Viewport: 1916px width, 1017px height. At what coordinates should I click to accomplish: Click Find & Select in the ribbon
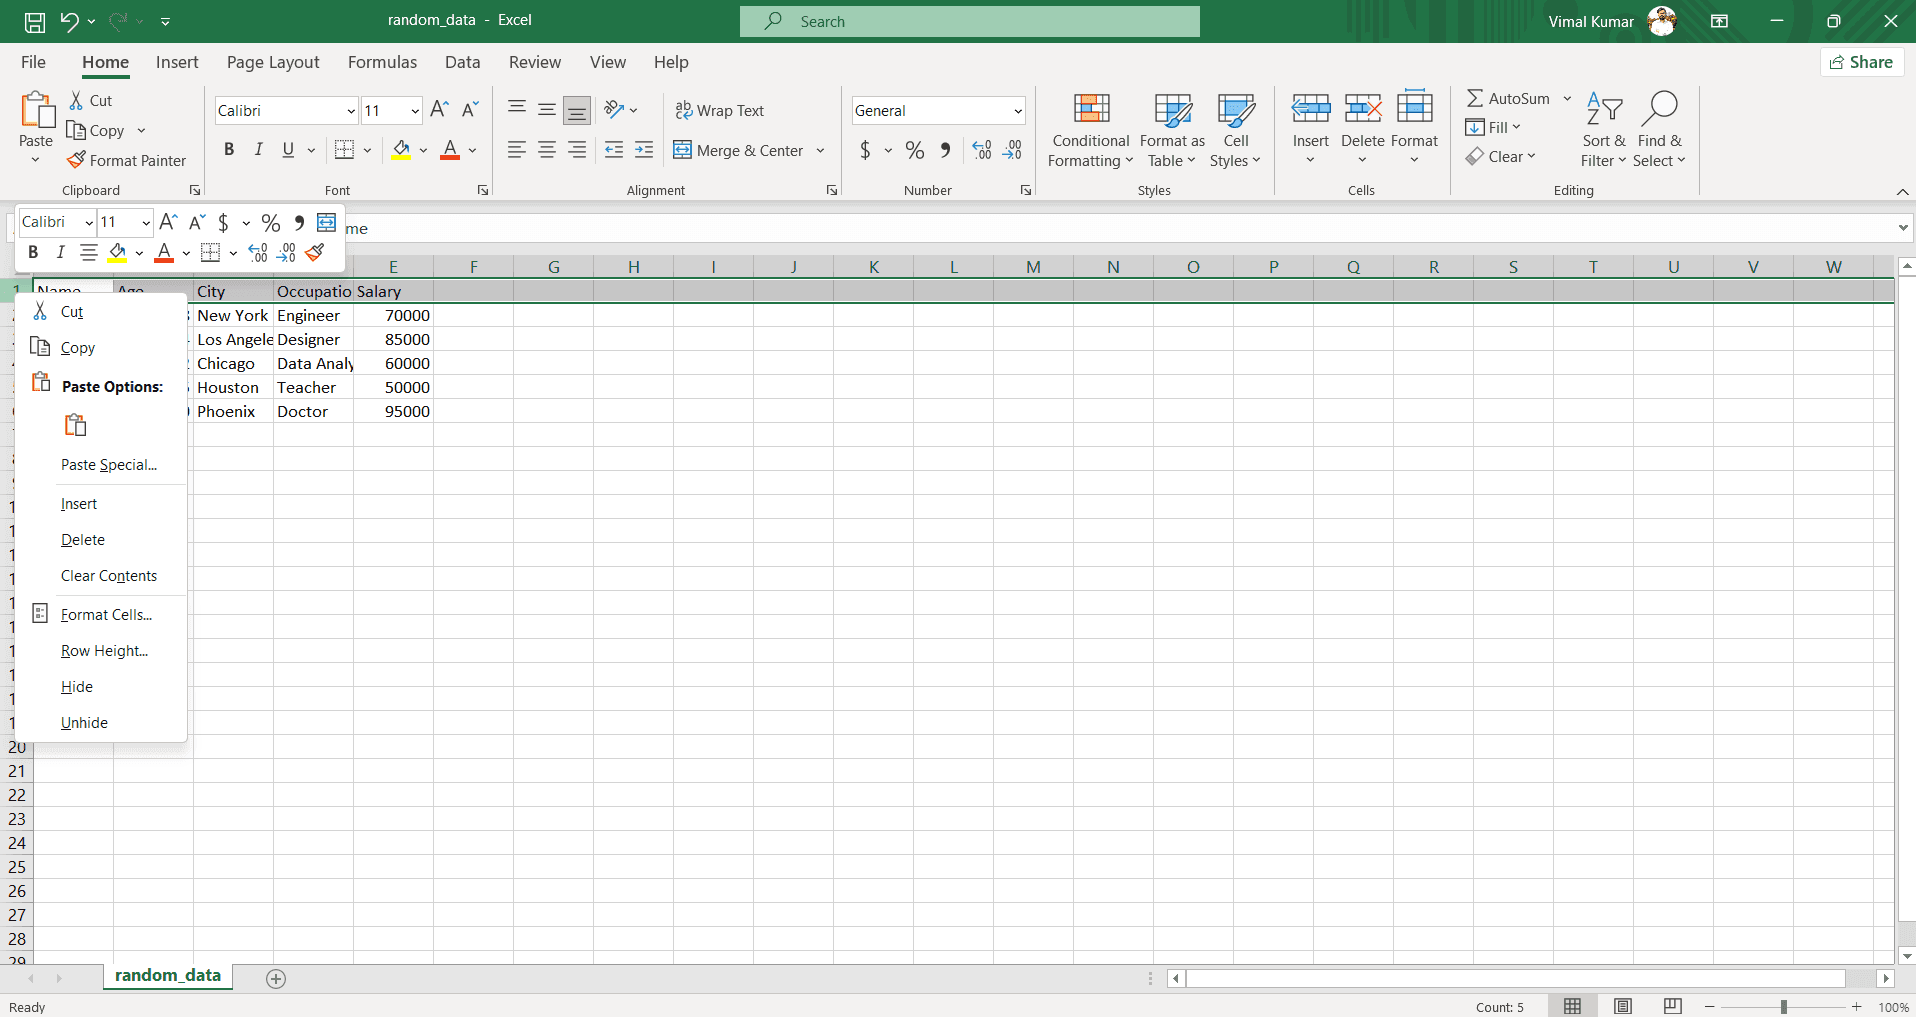pyautogui.click(x=1660, y=128)
